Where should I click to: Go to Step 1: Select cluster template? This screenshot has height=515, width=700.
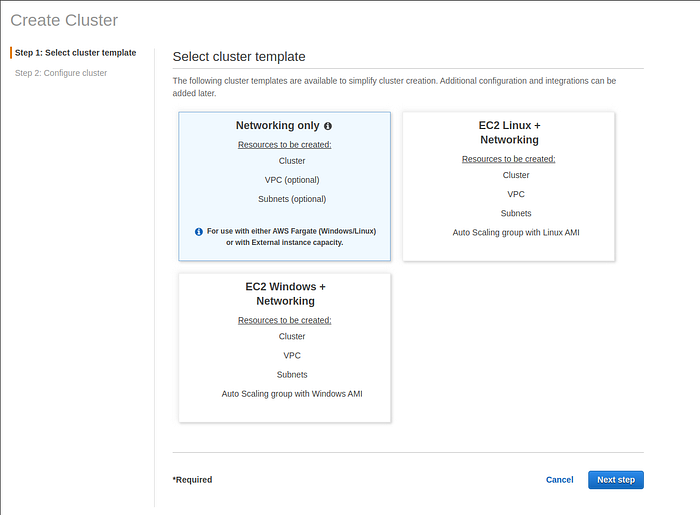pyautogui.click(x=75, y=52)
